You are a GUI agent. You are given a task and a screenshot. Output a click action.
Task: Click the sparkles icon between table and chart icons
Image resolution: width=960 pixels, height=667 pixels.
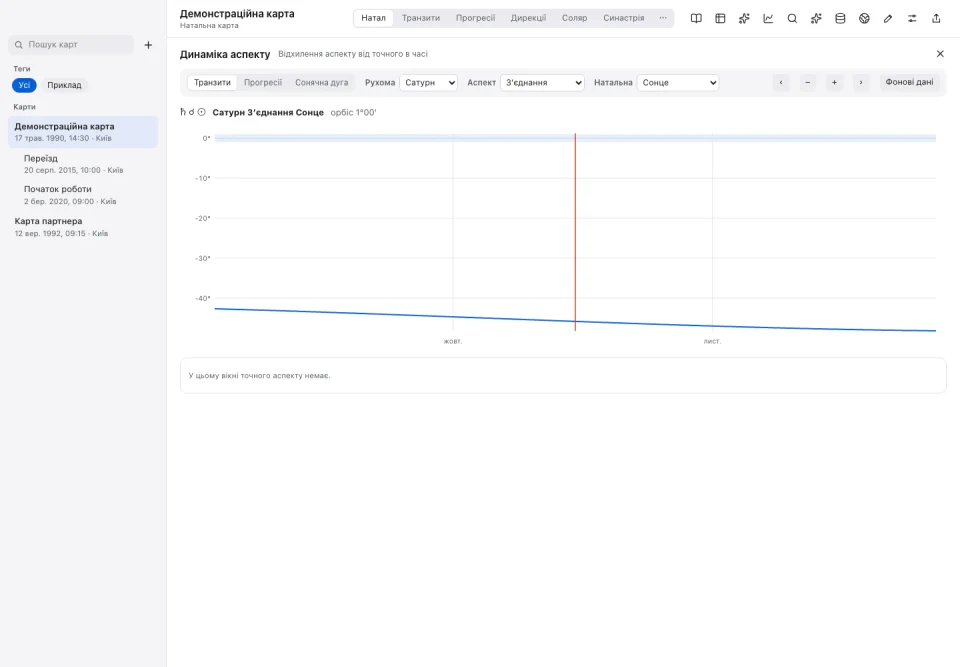click(744, 18)
